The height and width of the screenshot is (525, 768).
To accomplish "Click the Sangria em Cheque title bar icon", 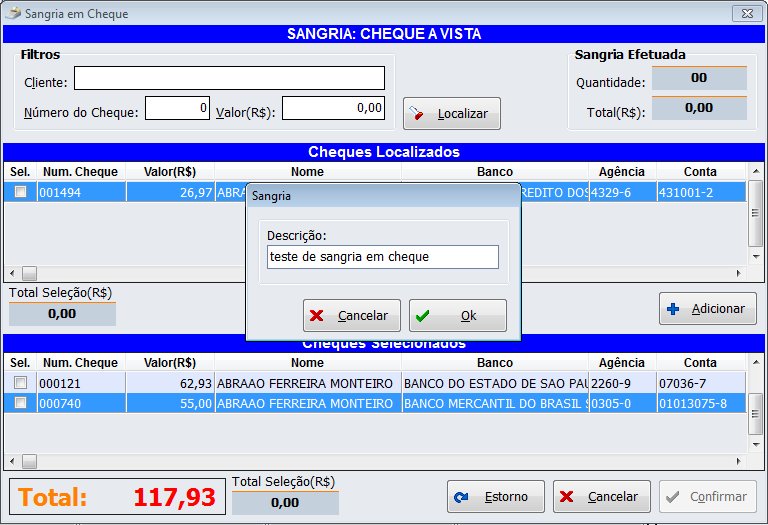I will tap(13, 14).
